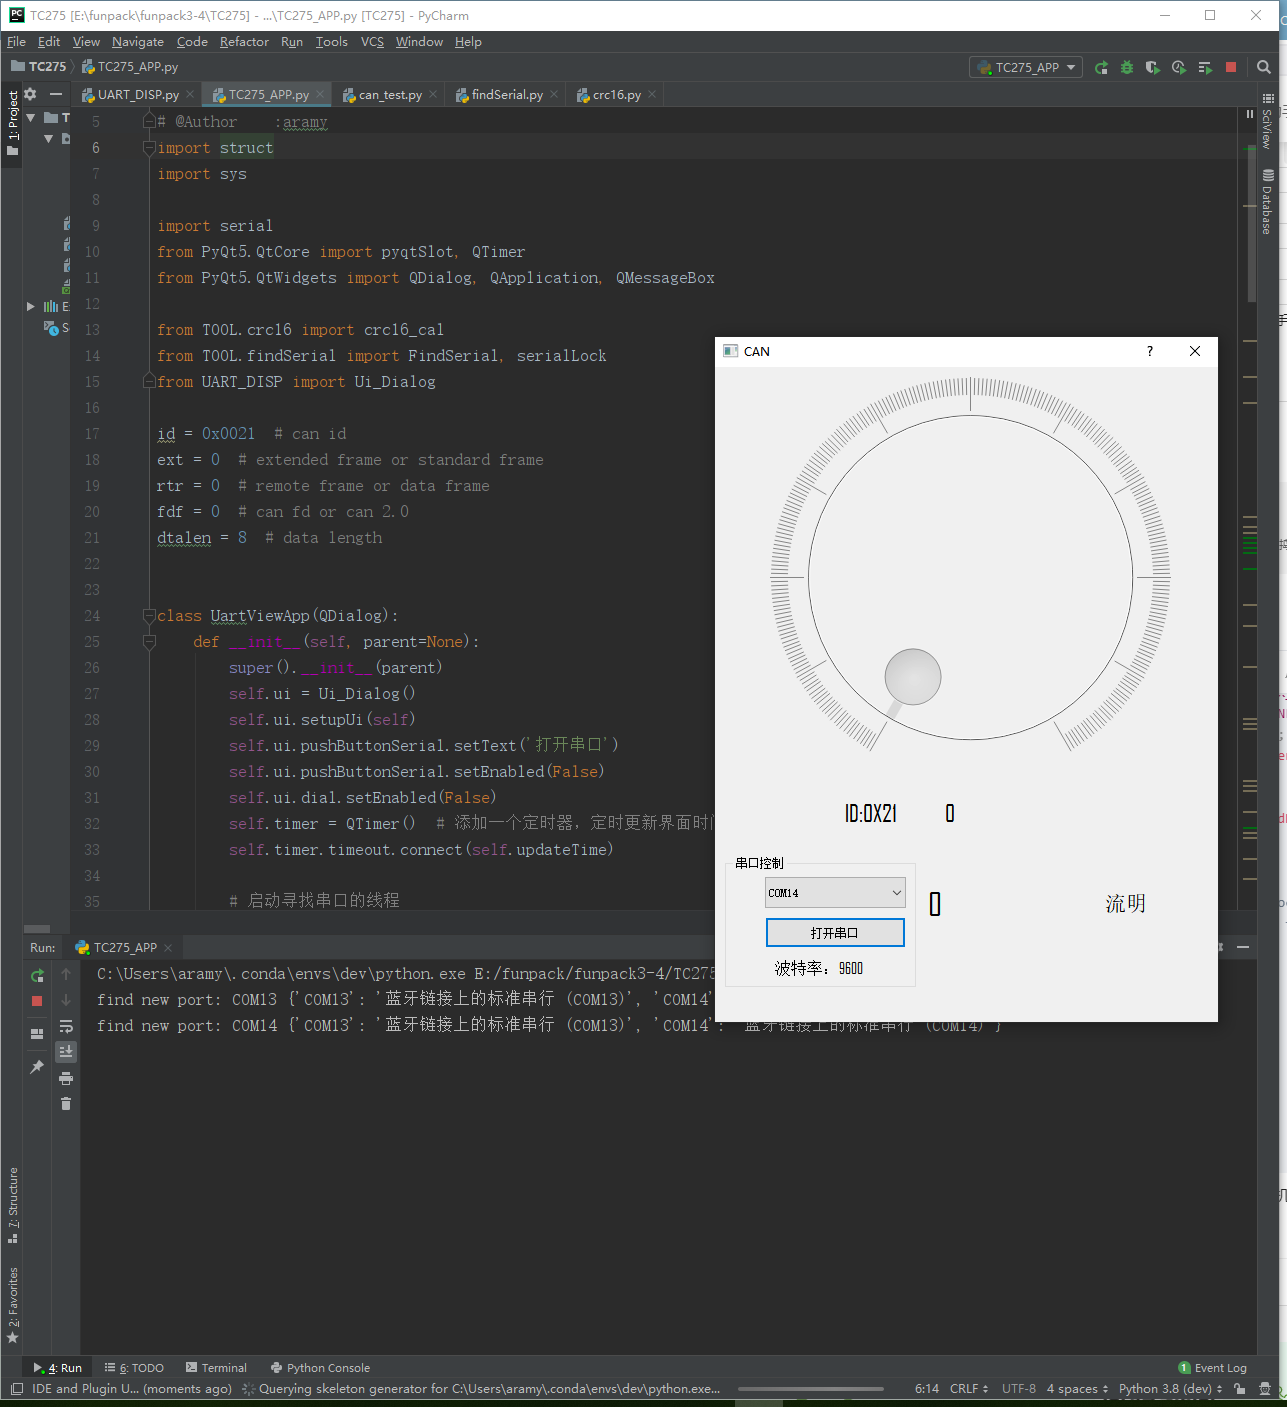This screenshot has height=1407, width=1287.
Task: Fold the class UartViewApp block
Action: pyautogui.click(x=149, y=616)
